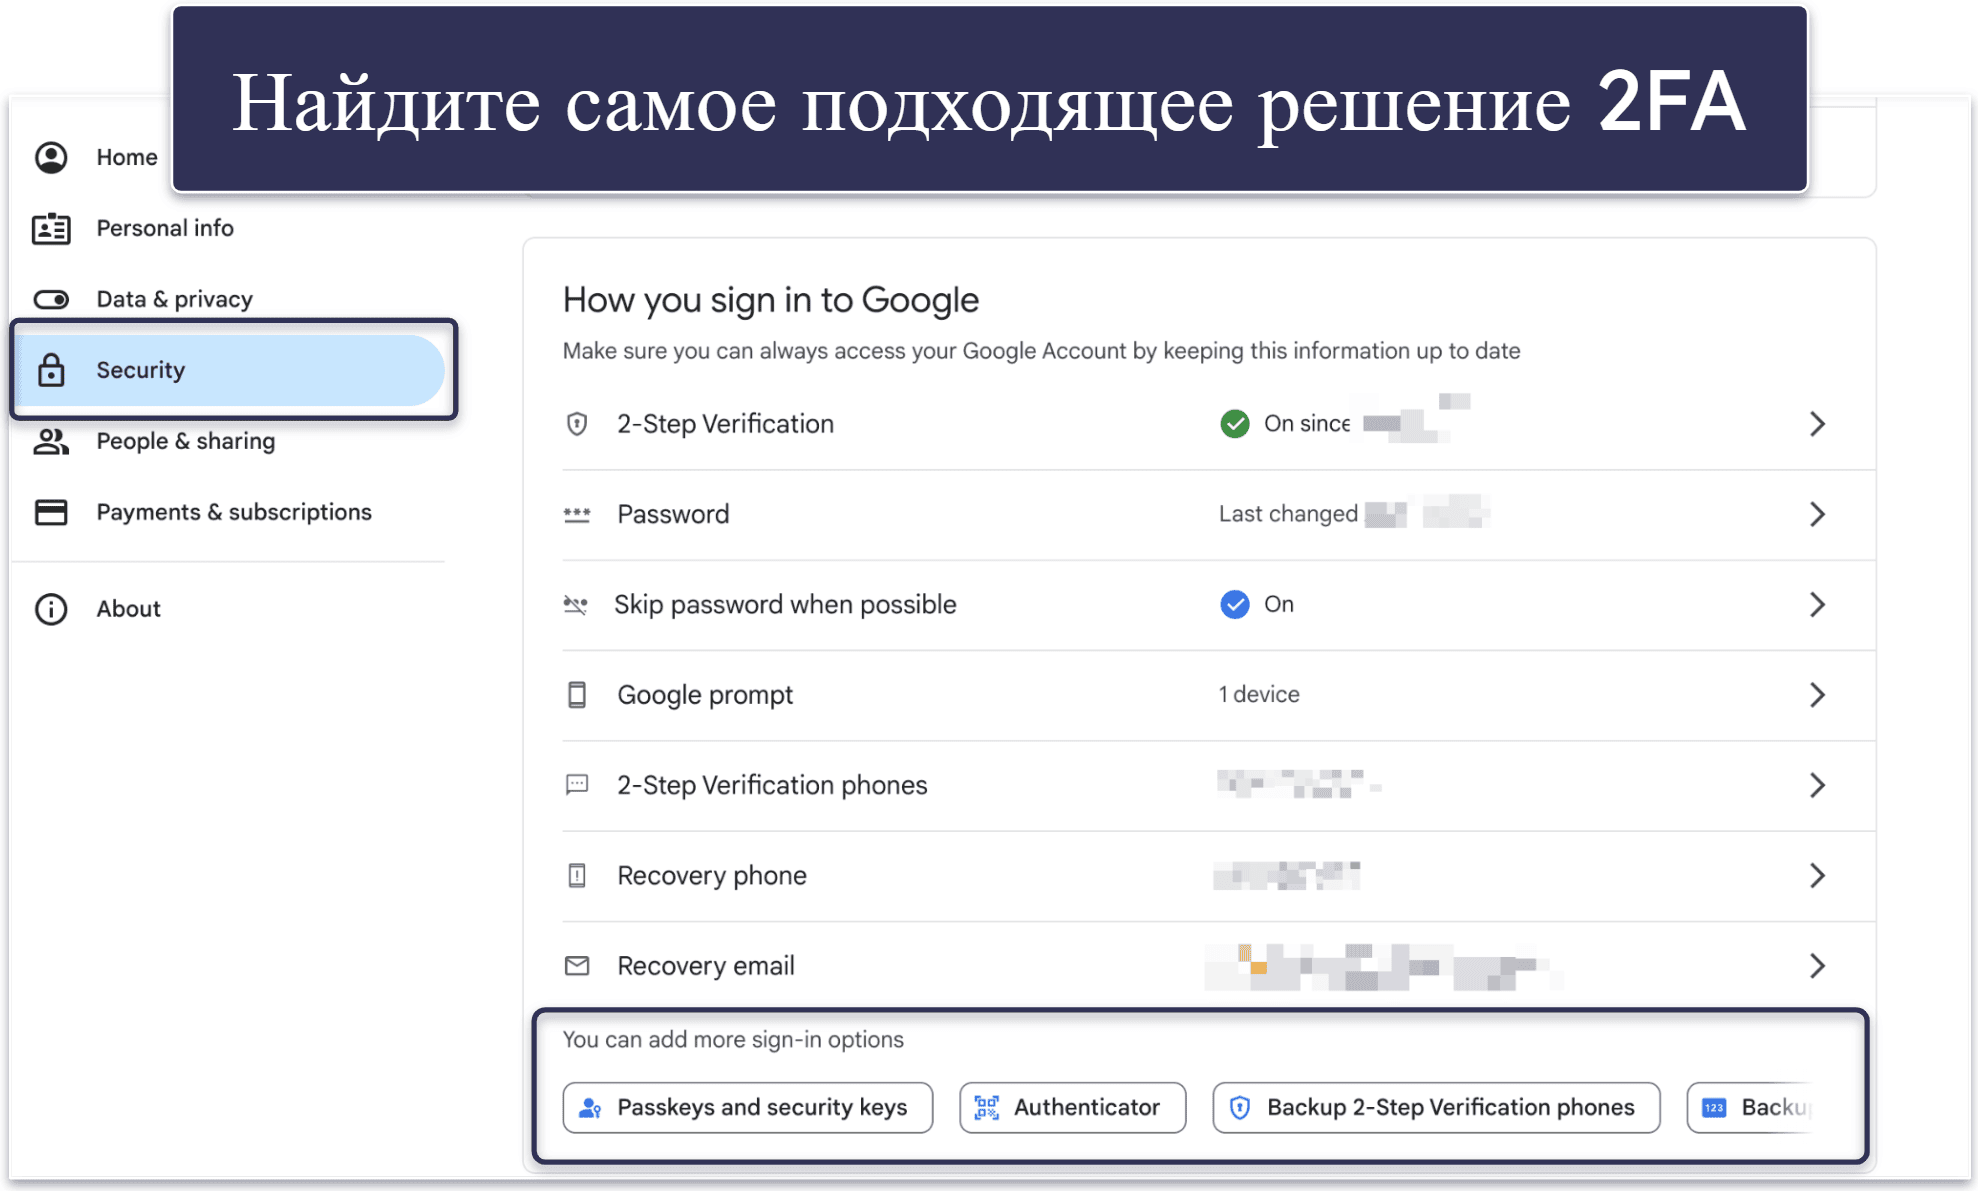Open Password row chevron arrow
The height and width of the screenshot is (1191, 1978).
click(x=1818, y=514)
